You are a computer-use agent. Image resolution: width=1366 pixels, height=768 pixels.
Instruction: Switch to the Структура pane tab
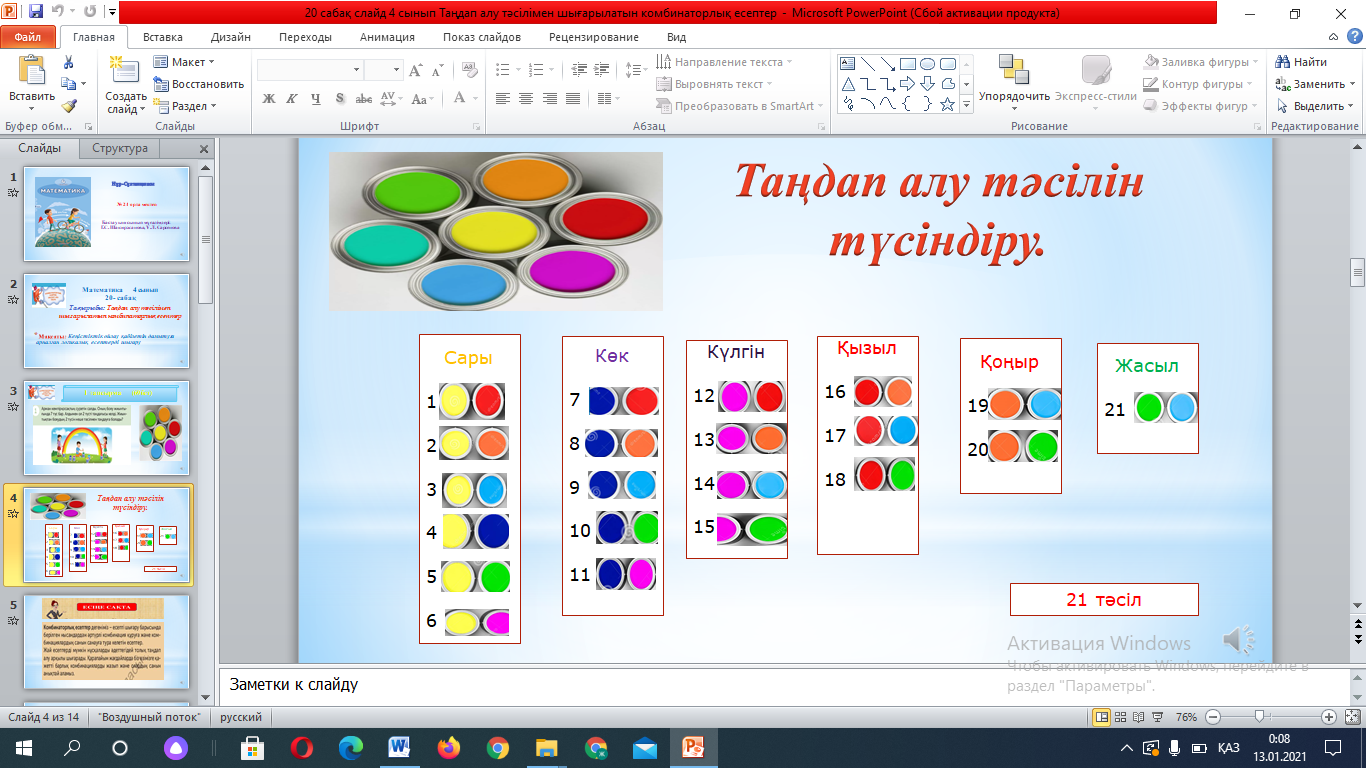click(120, 148)
